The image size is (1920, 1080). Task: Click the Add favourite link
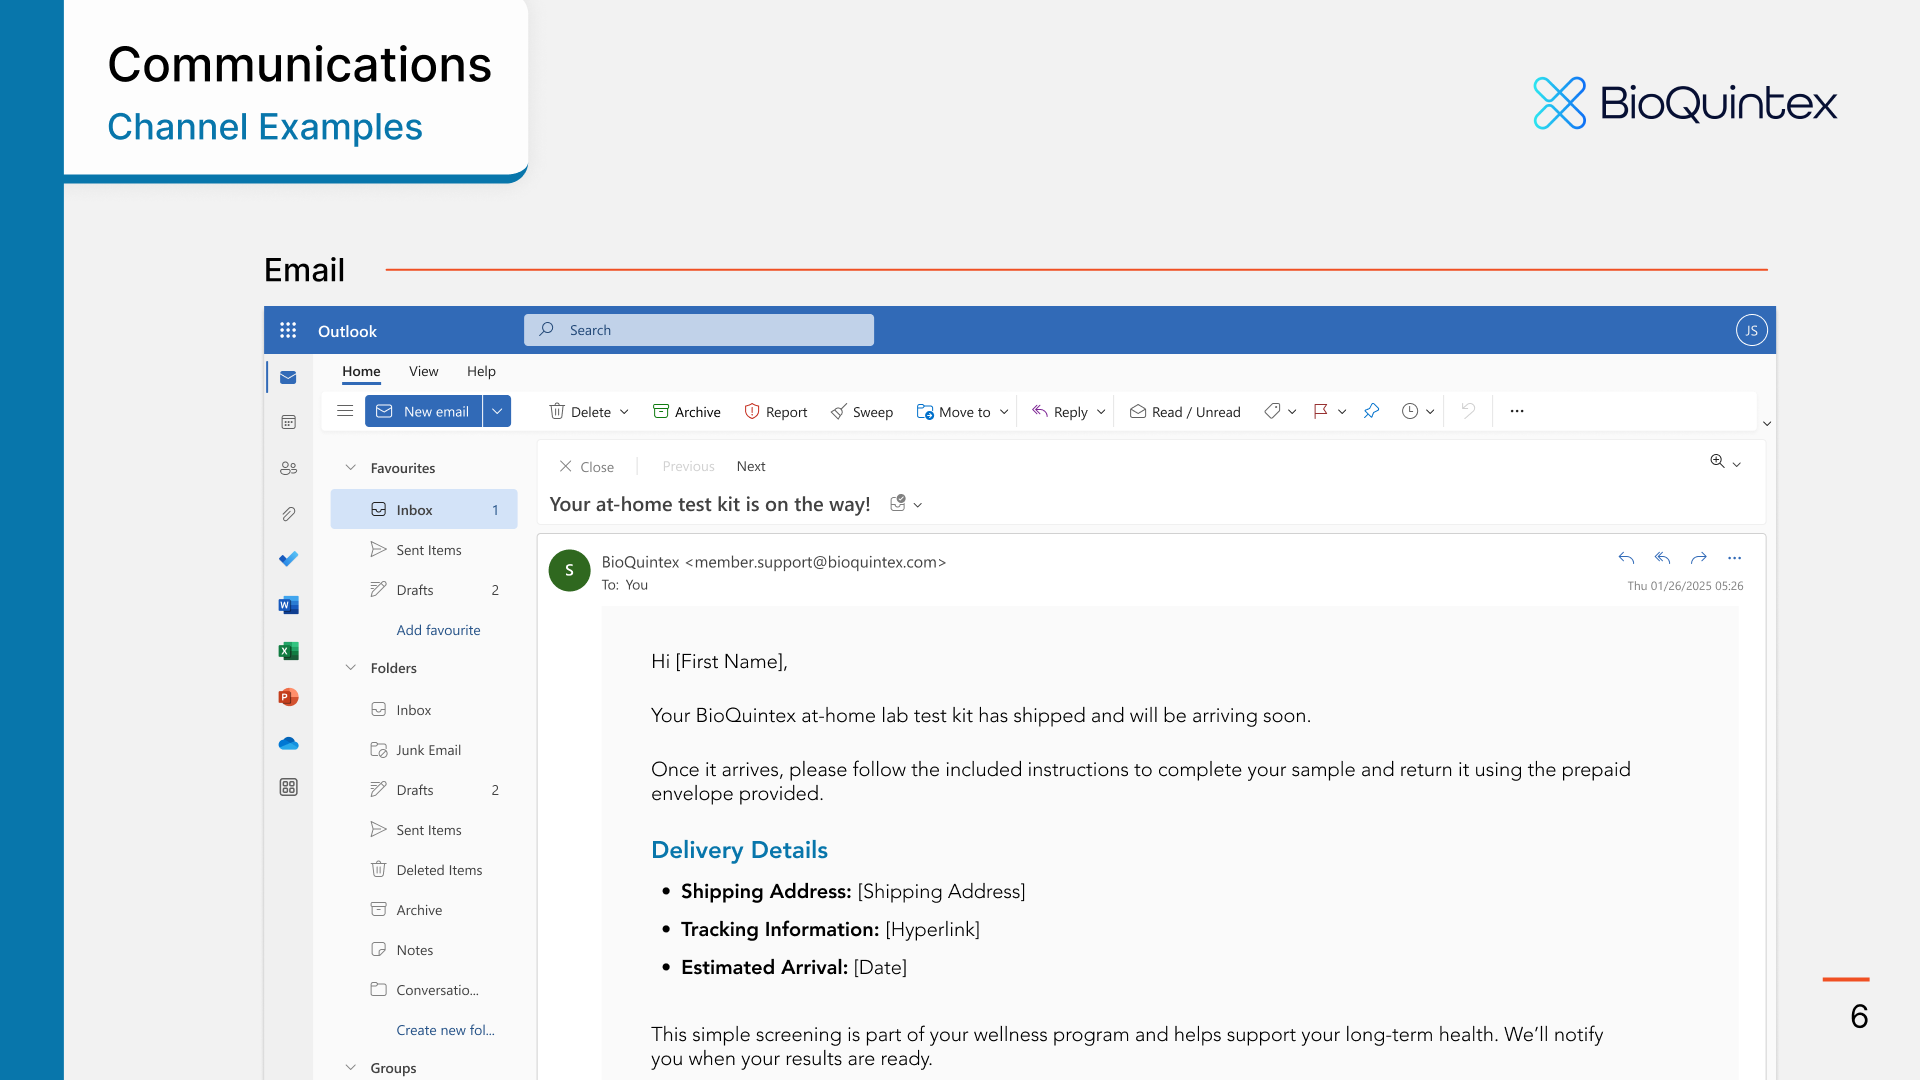point(438,630)
